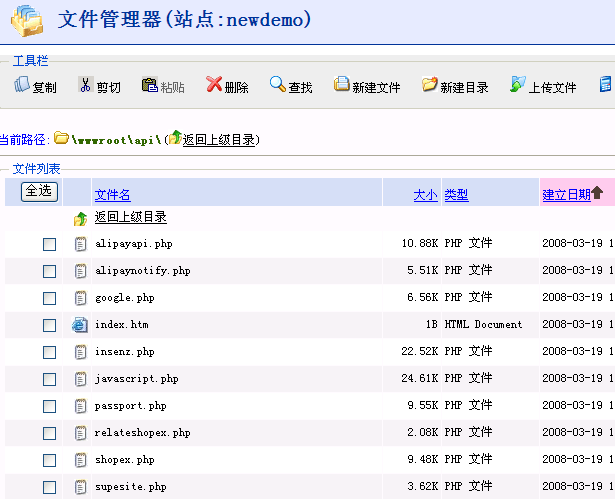Sort by creation date (建立日期) arrow
Screen dimensions: 615x499
597,194
